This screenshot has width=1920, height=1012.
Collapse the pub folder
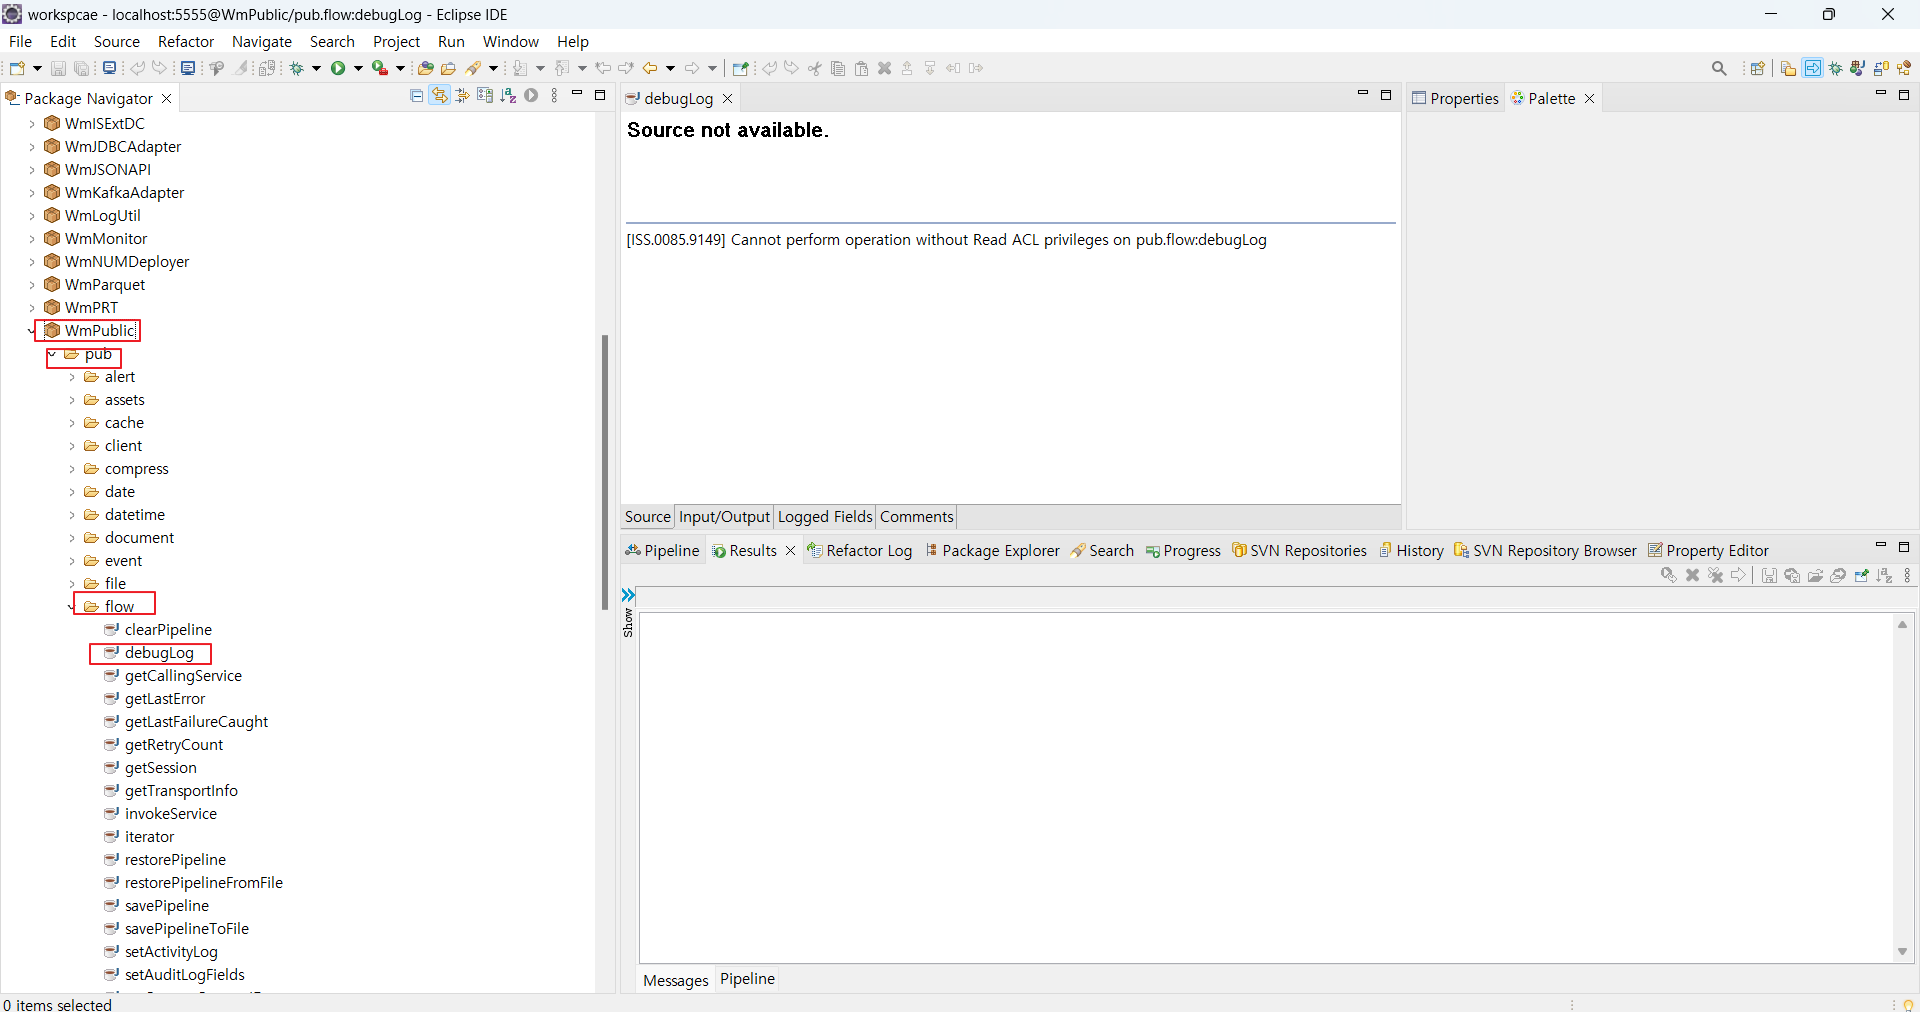click(52, 354)
